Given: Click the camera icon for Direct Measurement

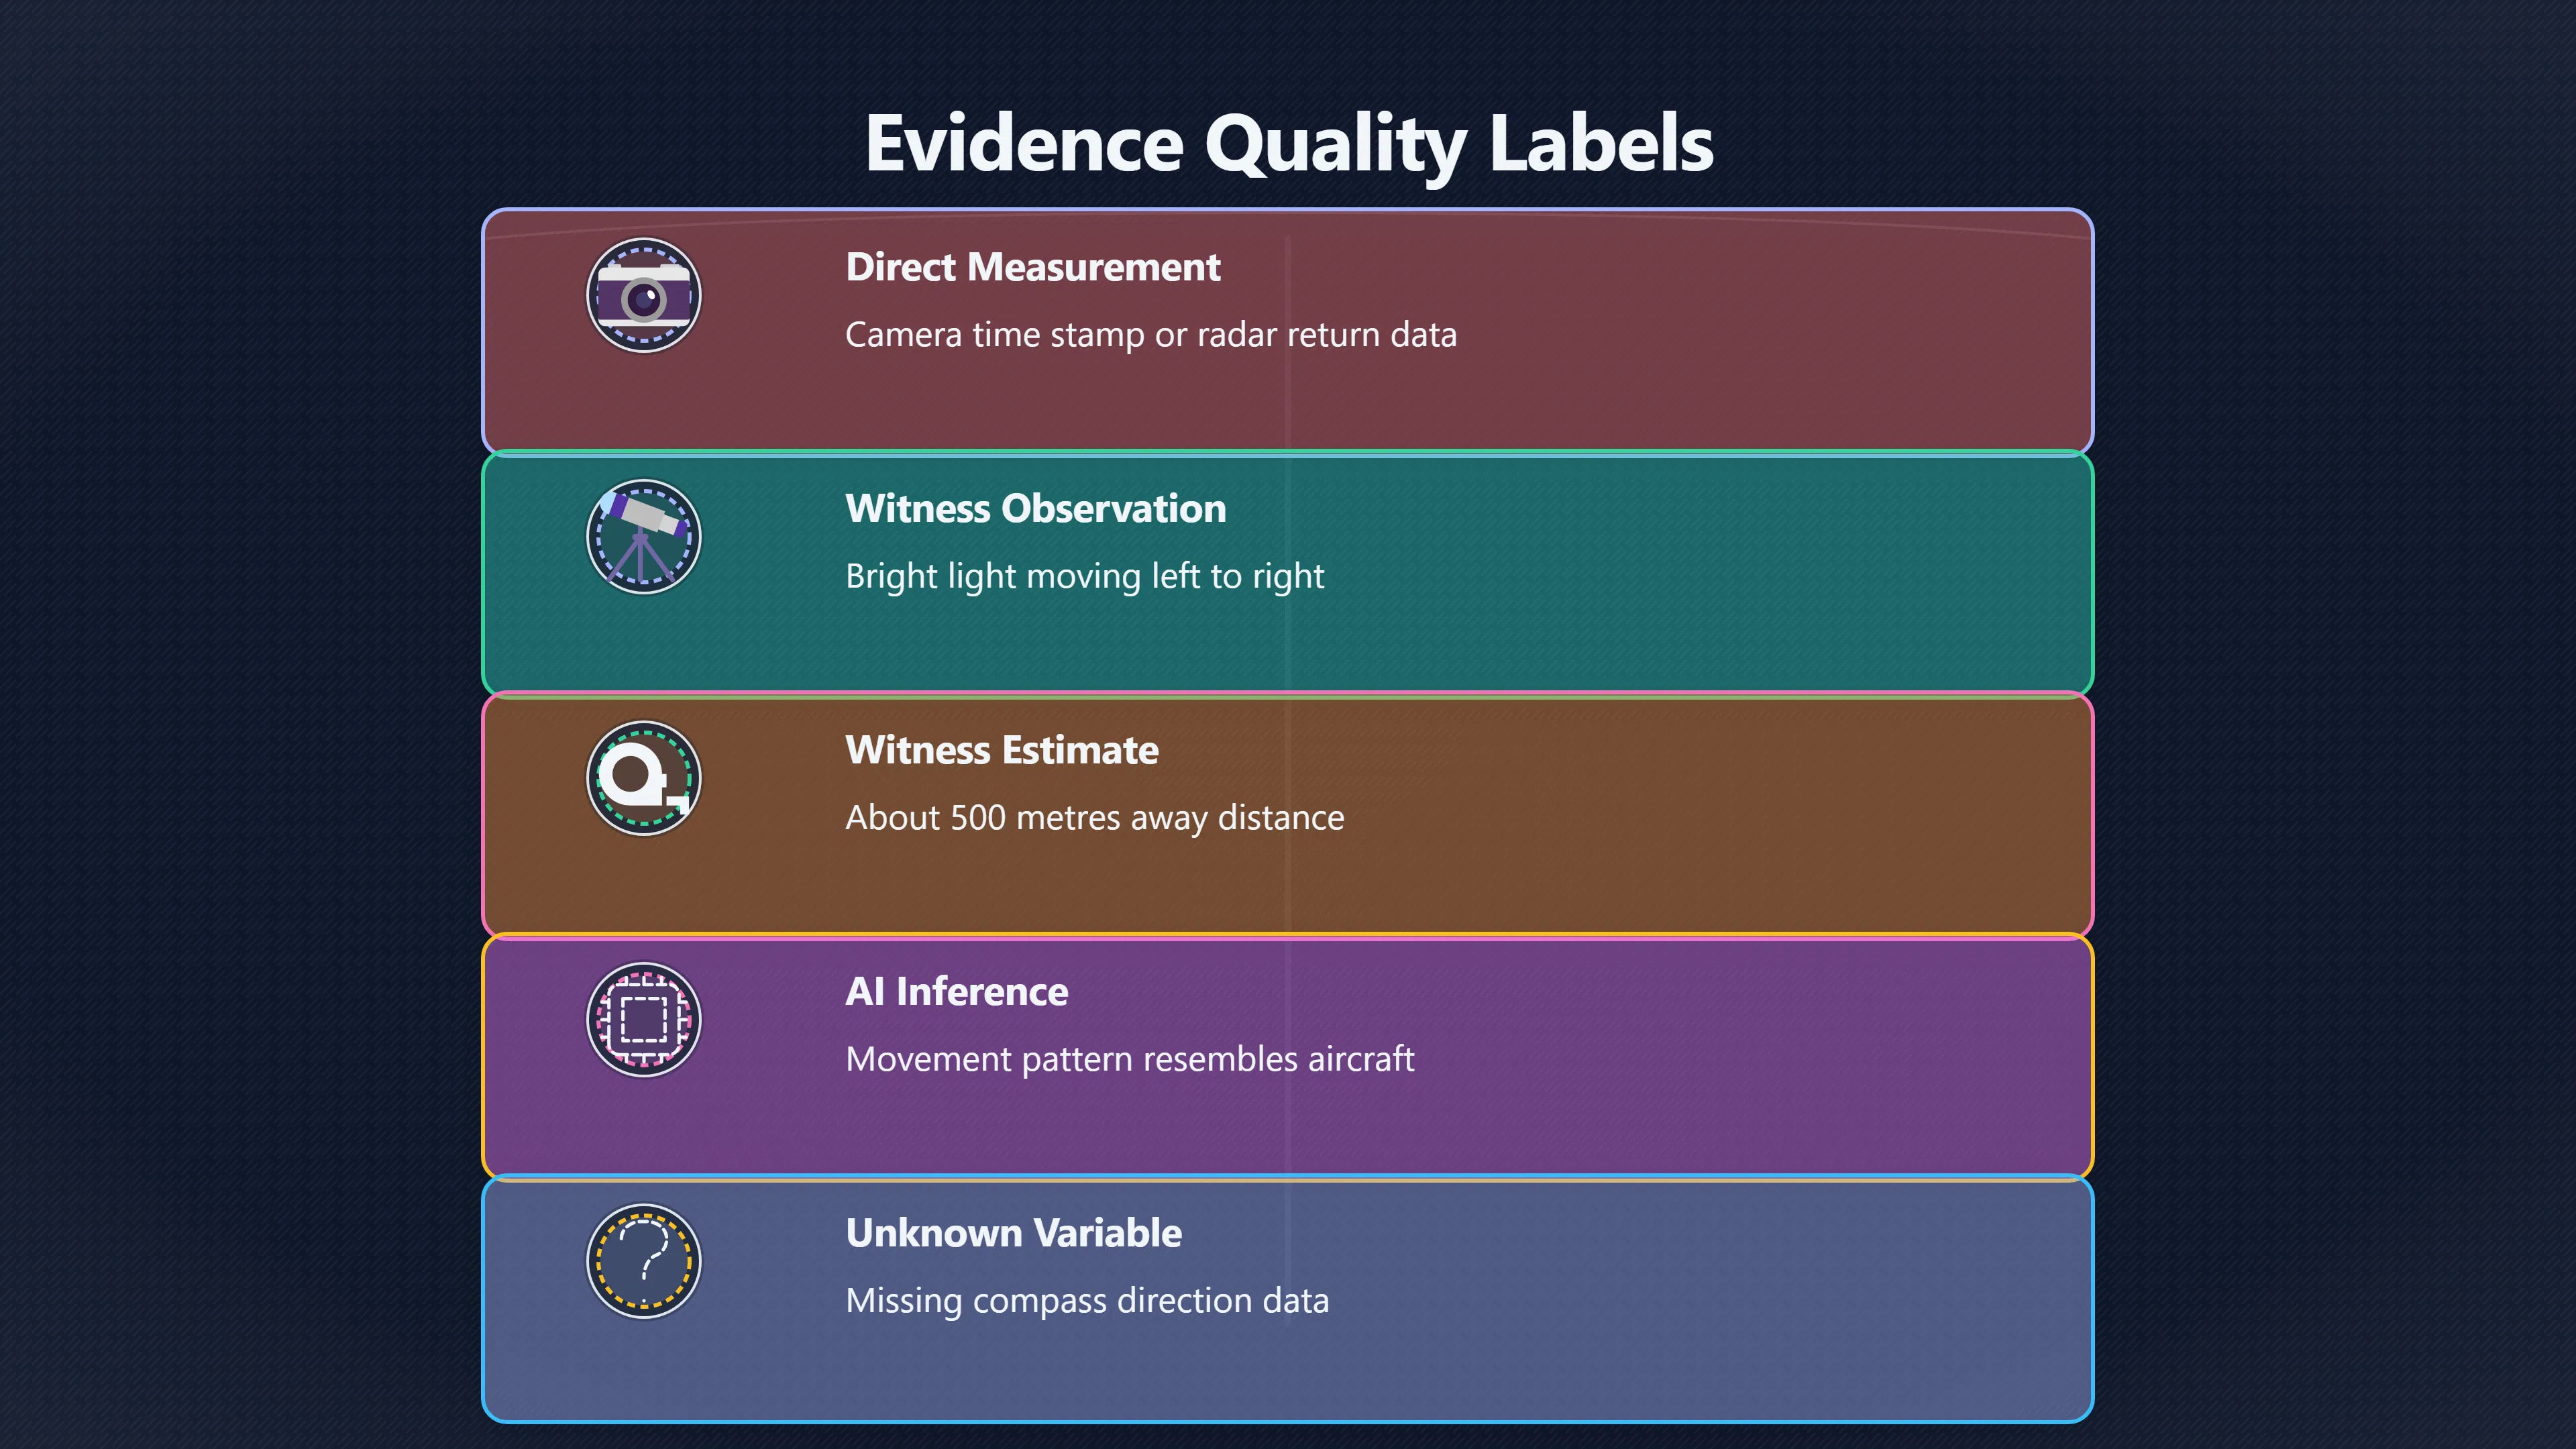Looking at the screenshot, I should (643, 296).
